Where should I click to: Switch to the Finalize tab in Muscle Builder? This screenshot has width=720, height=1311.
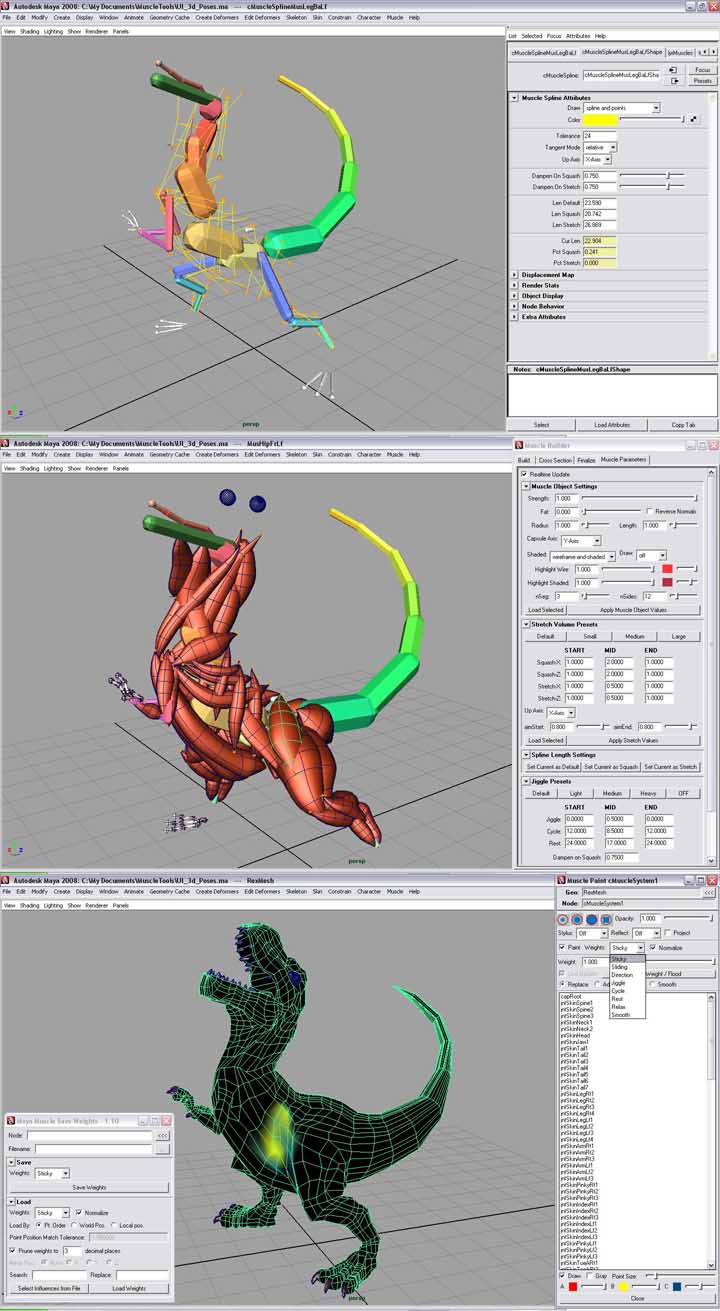pos(587,460)
